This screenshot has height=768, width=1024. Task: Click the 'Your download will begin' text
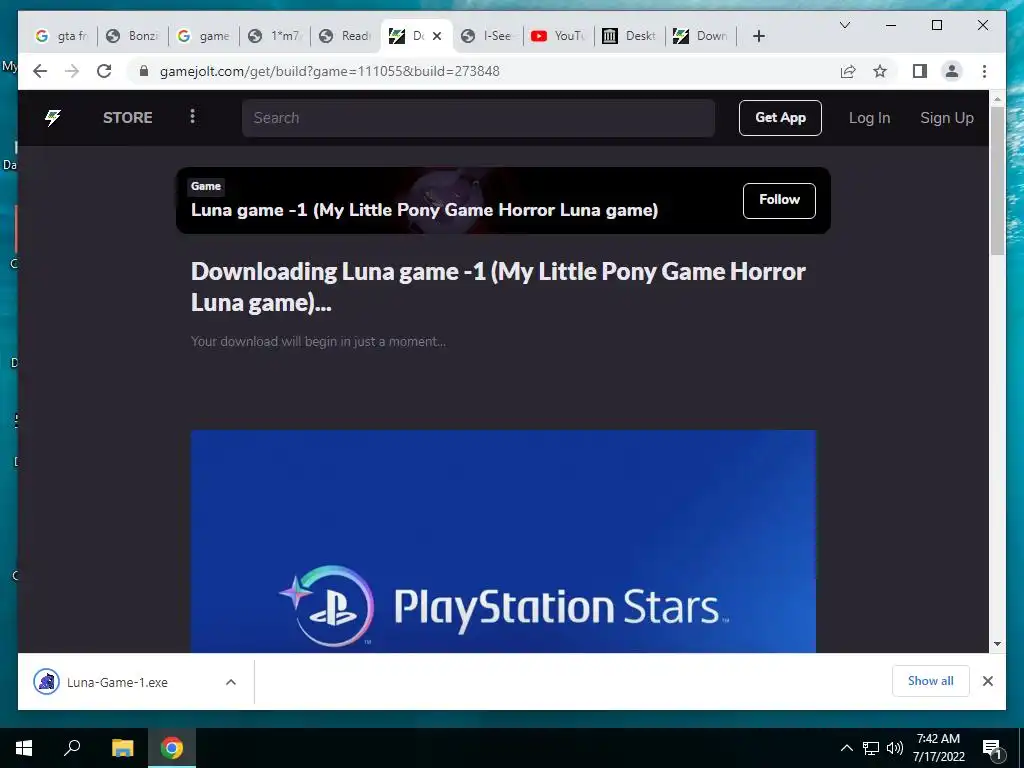(x=318, y=342)
